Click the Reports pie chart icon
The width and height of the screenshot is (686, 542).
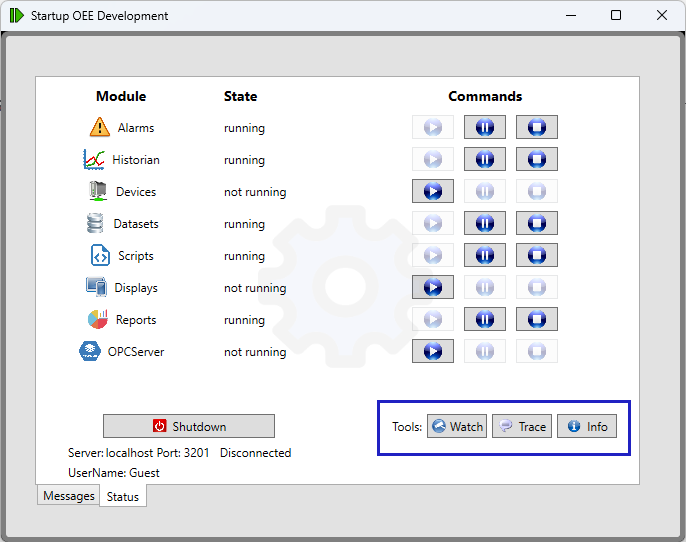click(x=98, y=319)
